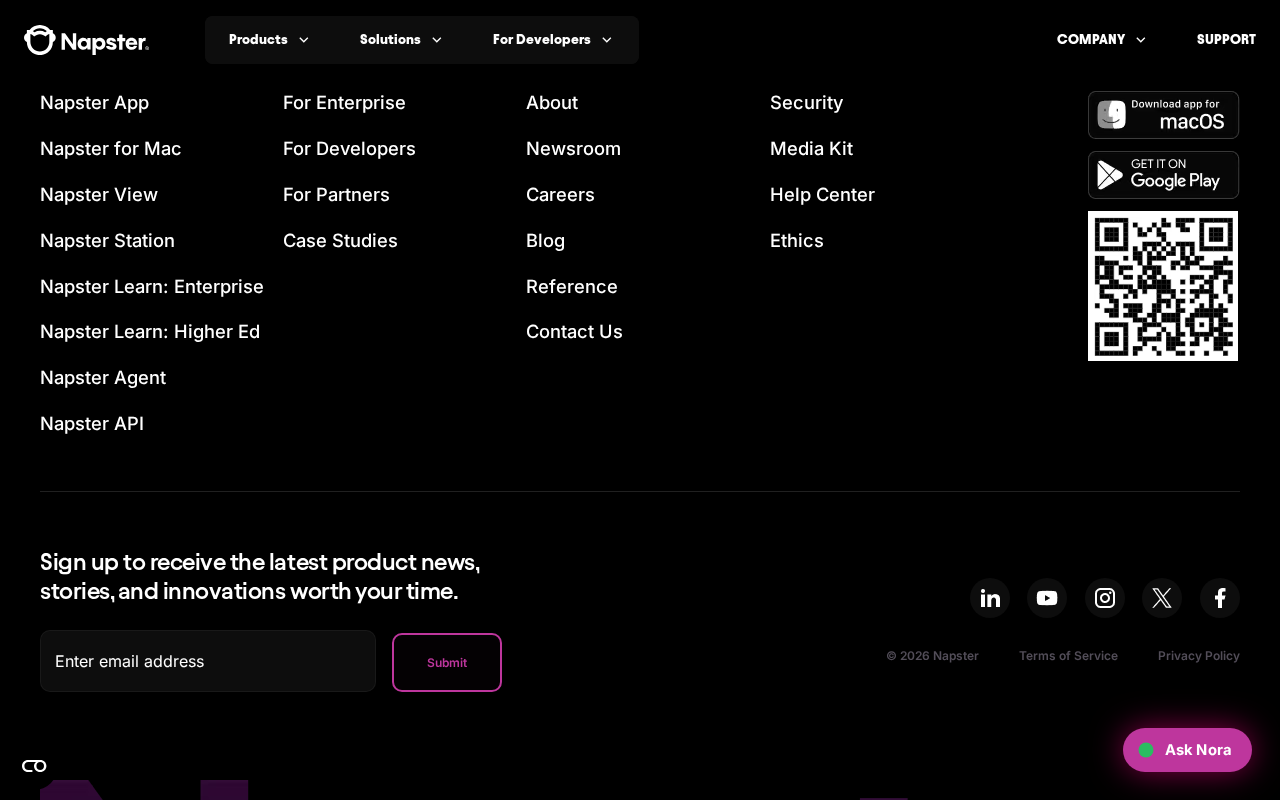Open the LinkedIn social icon
Viewport: 1280px width, 800px height.
pyautogui.click(x=990, y=598)
